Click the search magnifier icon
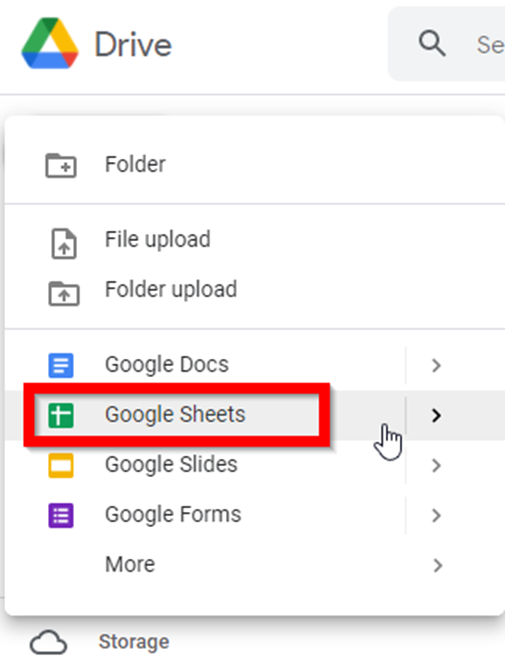The image size is (505, 664). tap(432, 43)
